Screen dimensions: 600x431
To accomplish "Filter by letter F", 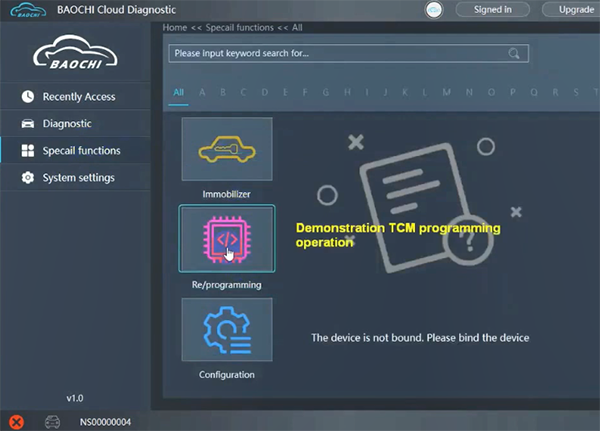I will pyautogui.click(x=305, y=92).
